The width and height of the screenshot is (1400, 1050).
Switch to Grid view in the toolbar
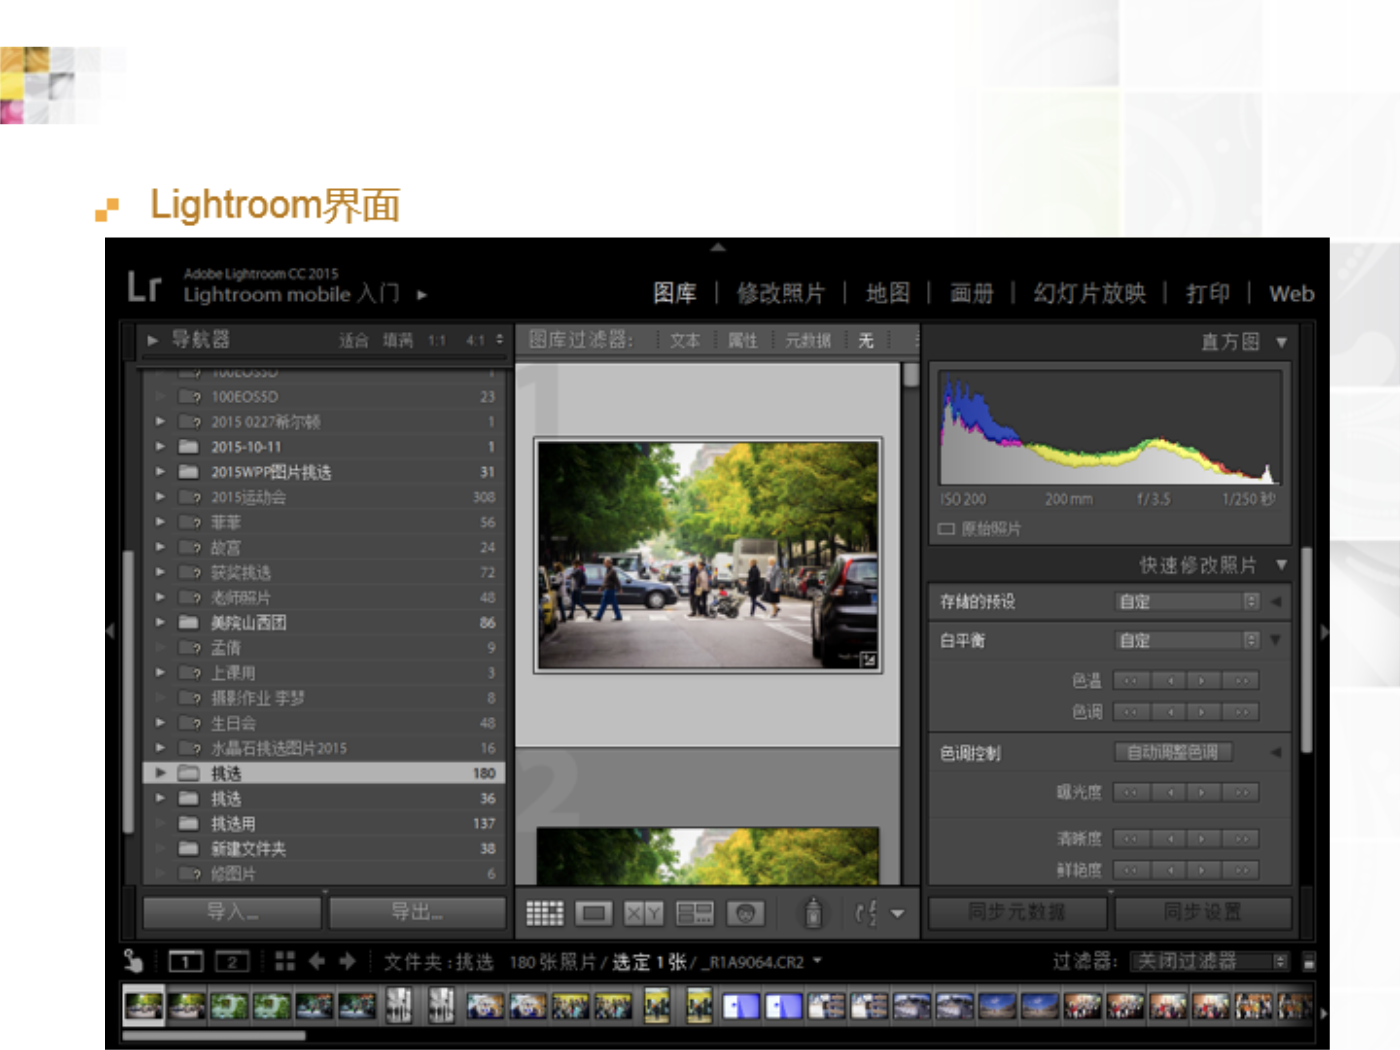(545, 913)
